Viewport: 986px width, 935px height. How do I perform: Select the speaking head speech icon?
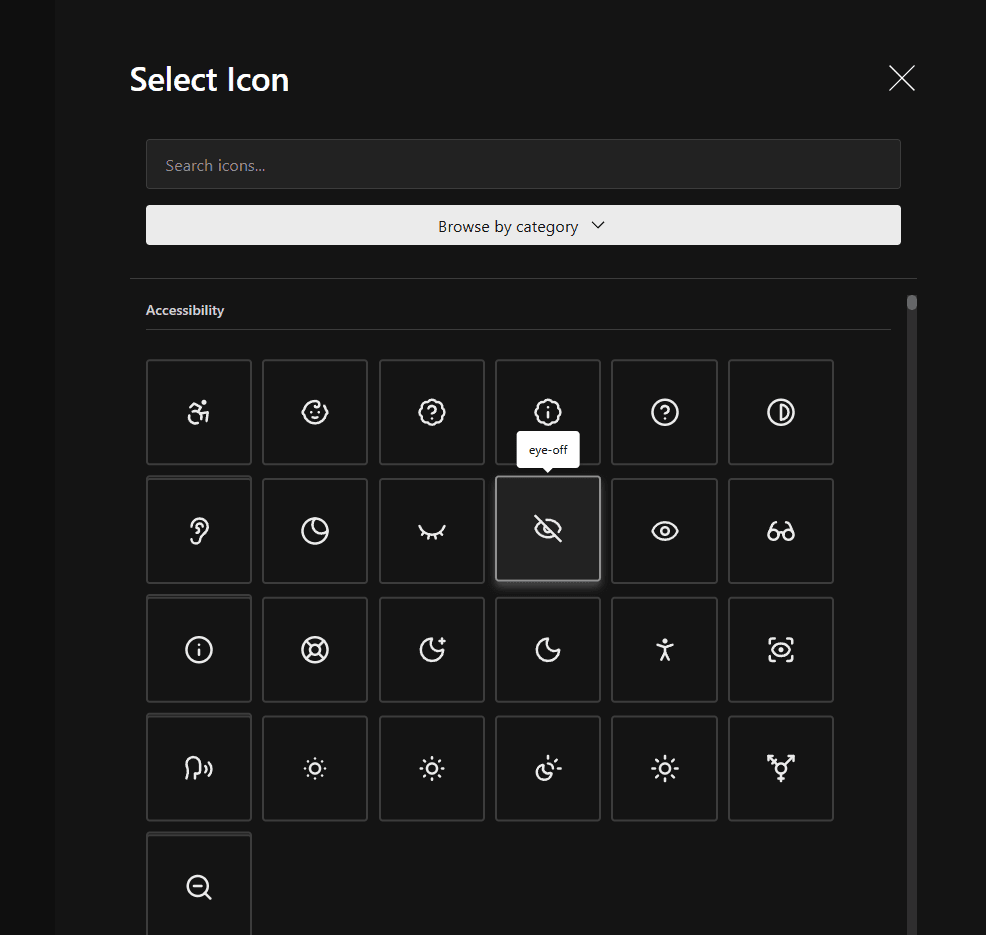pos(199,768)
